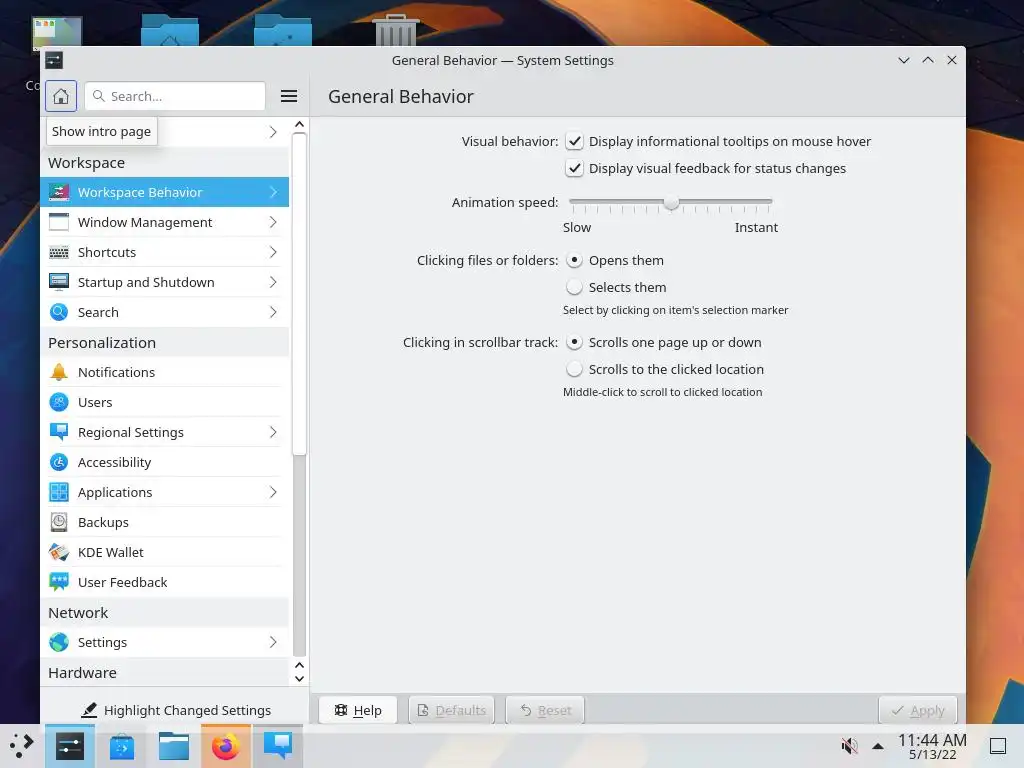Click the show desktop tray button
1024x768 pixels.
pos(997,746)
